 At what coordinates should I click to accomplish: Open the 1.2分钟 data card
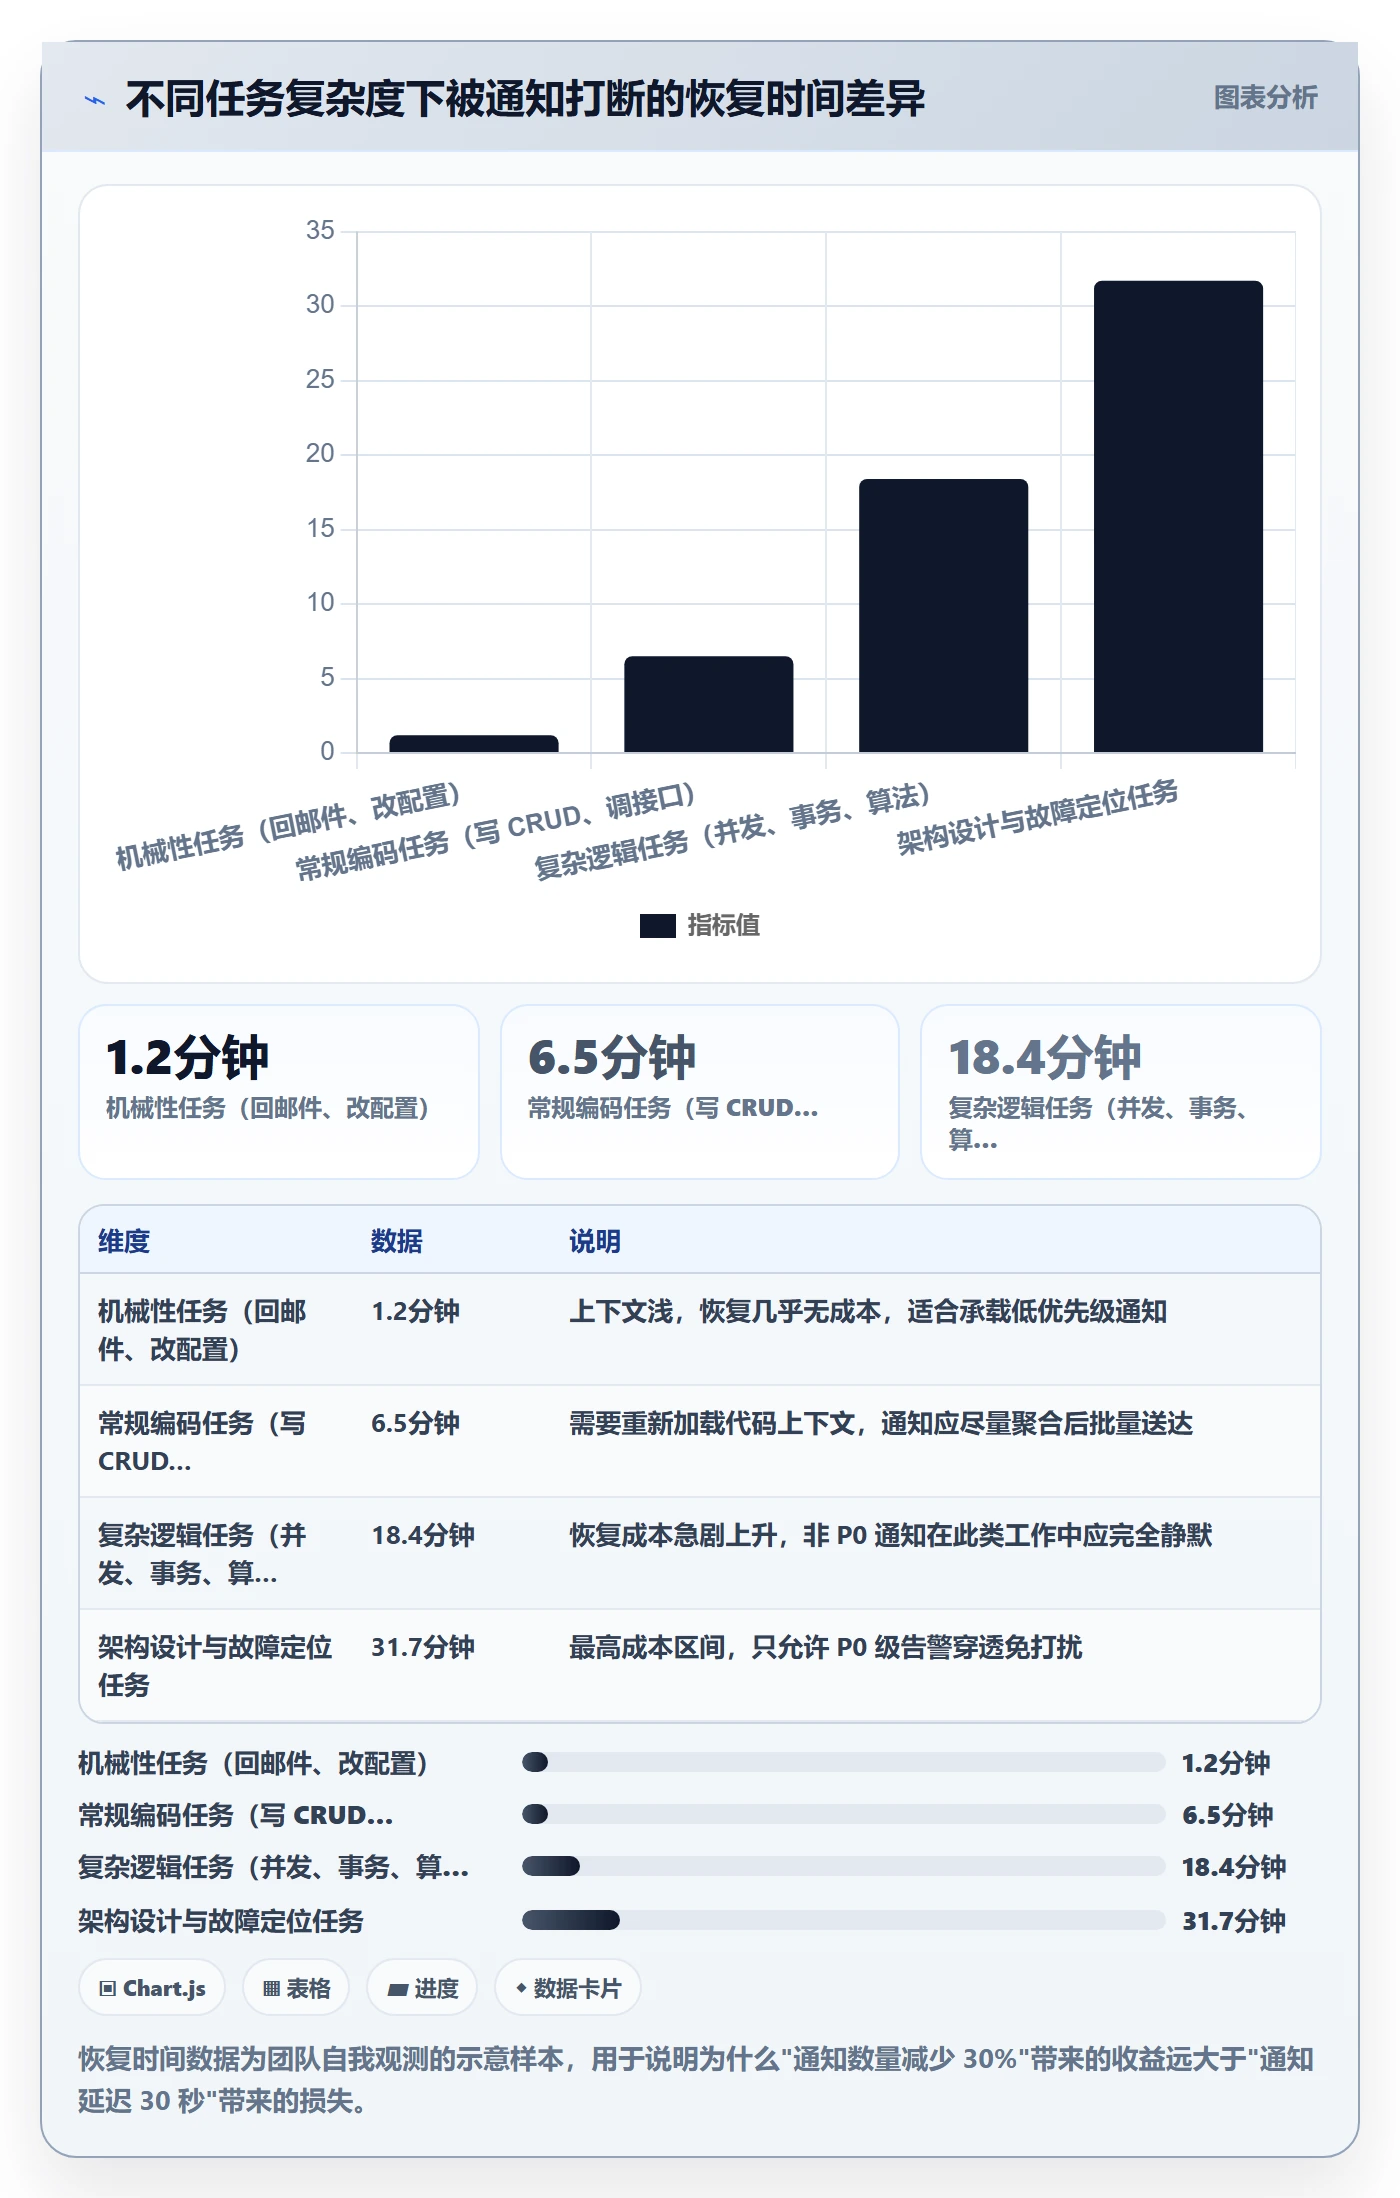point(279,1092)
